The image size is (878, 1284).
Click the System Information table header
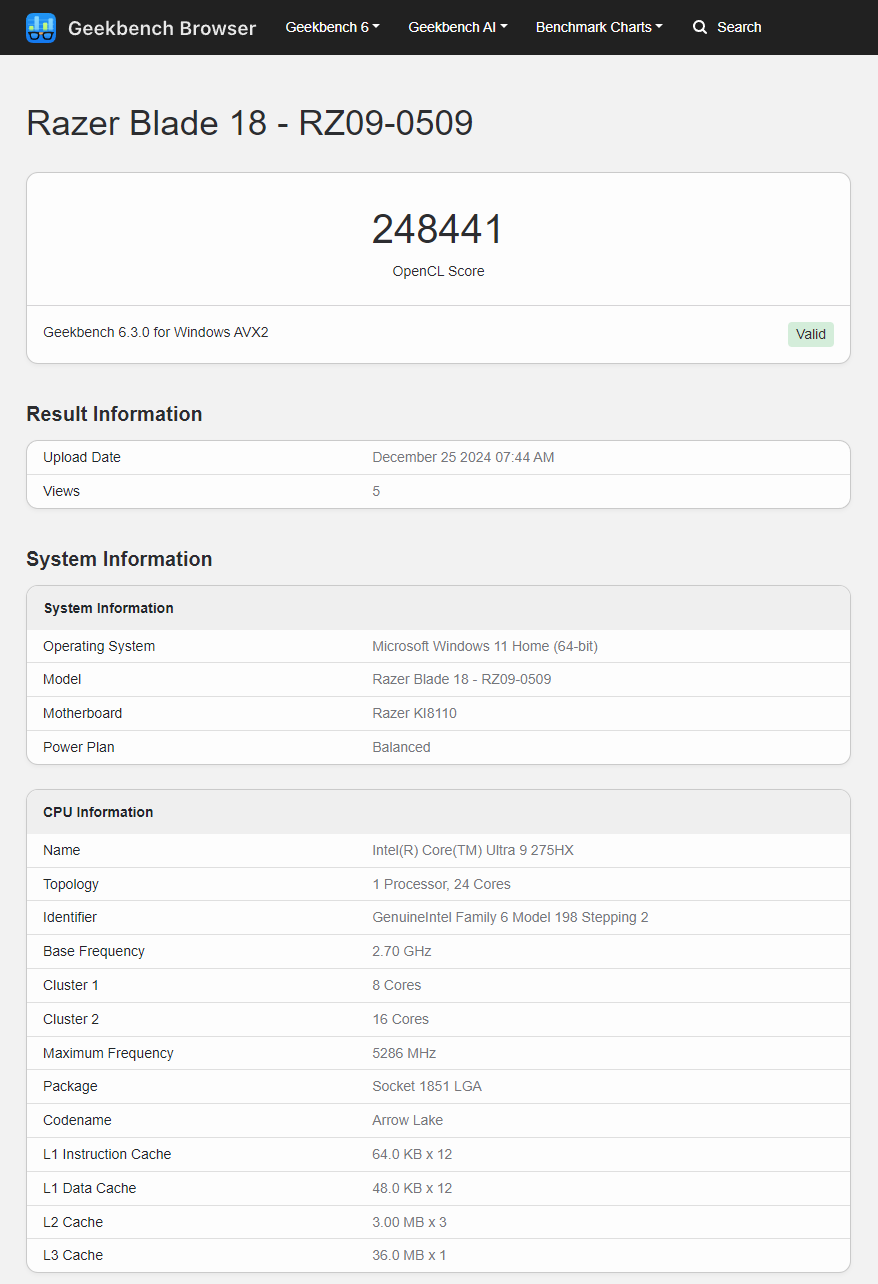click(x=109, y=608)
